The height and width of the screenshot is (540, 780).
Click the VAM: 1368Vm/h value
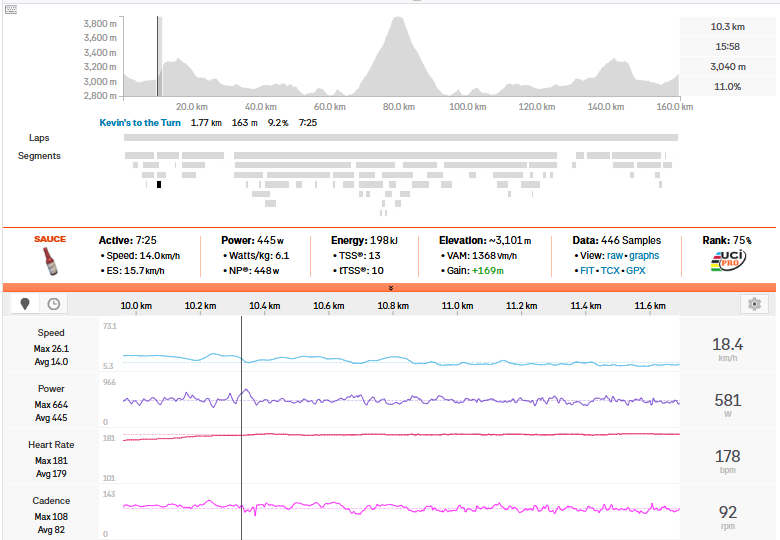point(483,256)
